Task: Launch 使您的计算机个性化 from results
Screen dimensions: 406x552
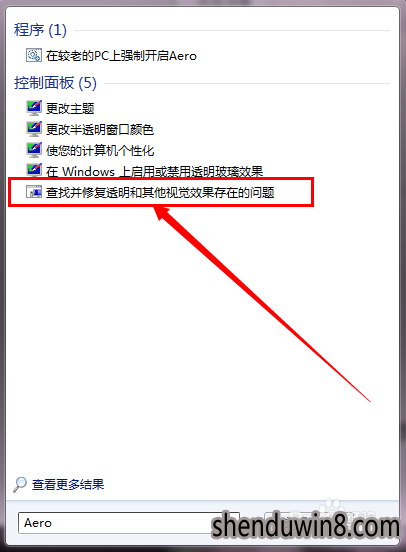Action: pyautogui.click(x=100, y=150)
